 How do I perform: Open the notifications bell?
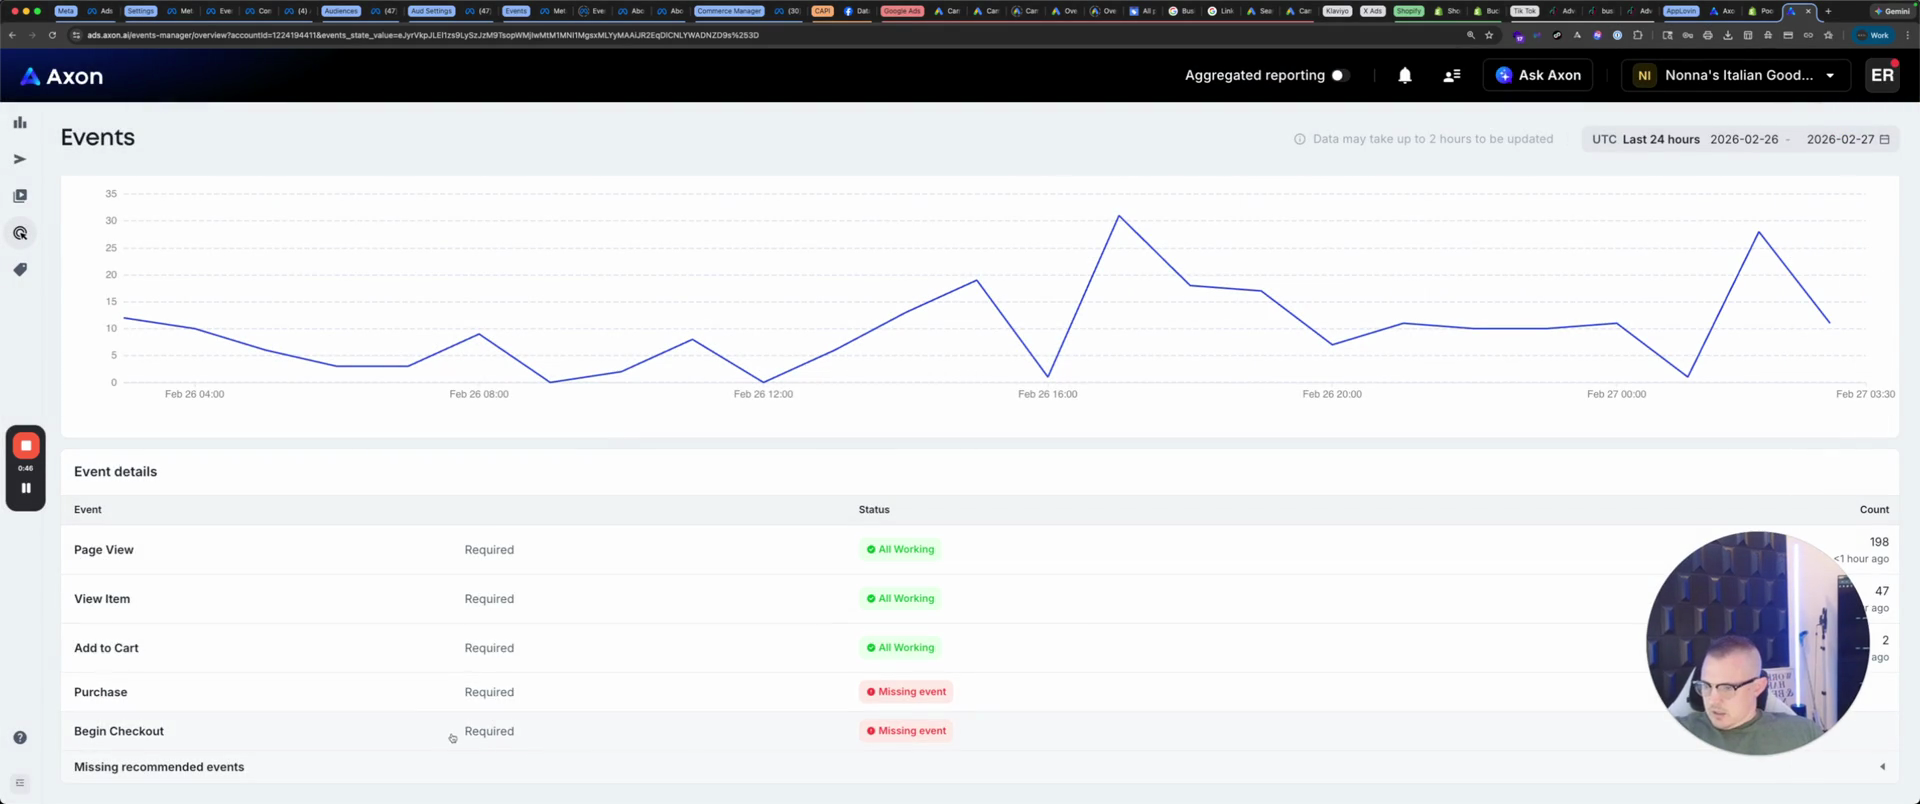[x=1404, y=75]
